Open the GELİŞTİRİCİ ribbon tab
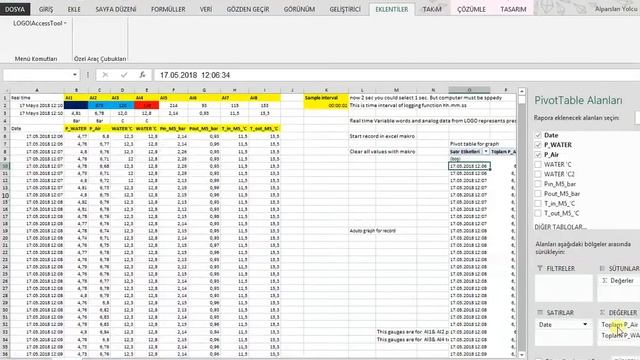The image size is (640, 360). click(345, 9)
